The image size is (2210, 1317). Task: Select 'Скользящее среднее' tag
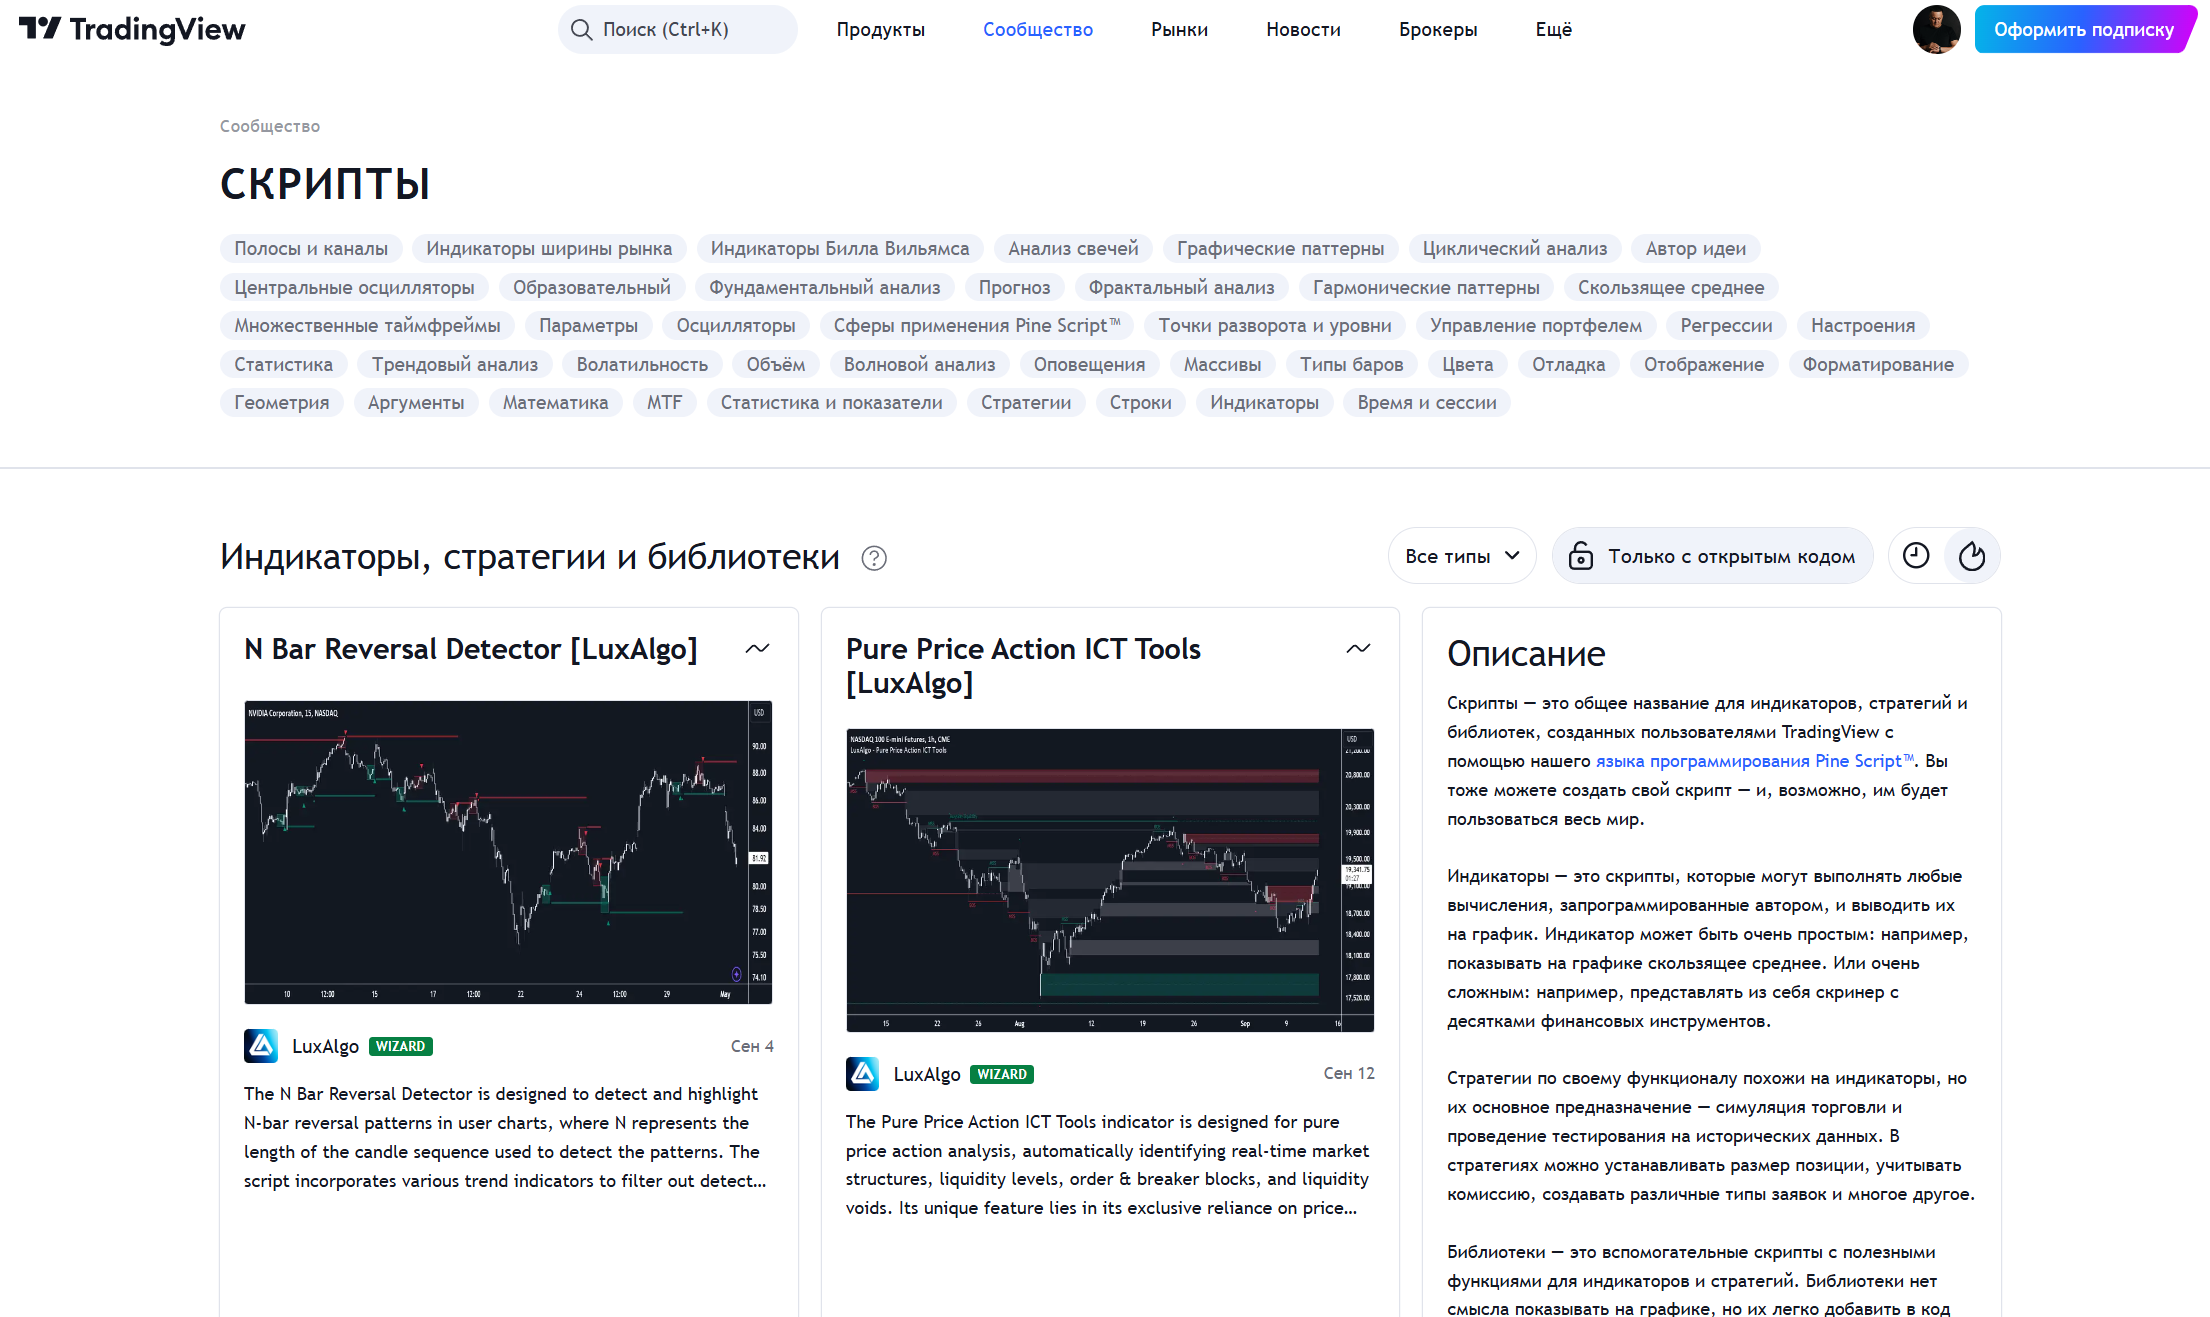[x=1671, y=288]
